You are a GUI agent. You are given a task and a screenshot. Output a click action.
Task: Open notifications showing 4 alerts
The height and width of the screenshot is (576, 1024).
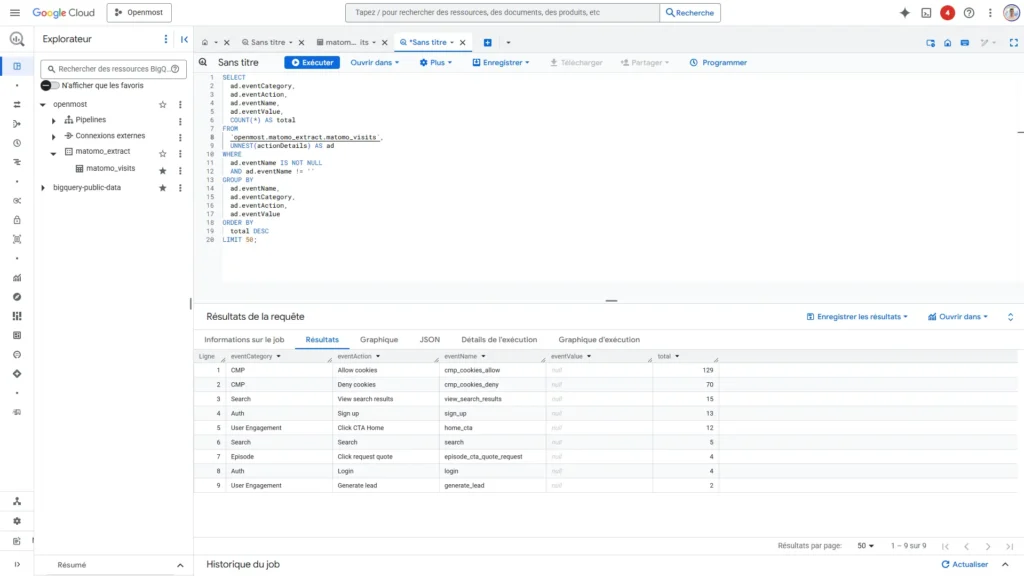pyautogui.click(x=948, y=13)
